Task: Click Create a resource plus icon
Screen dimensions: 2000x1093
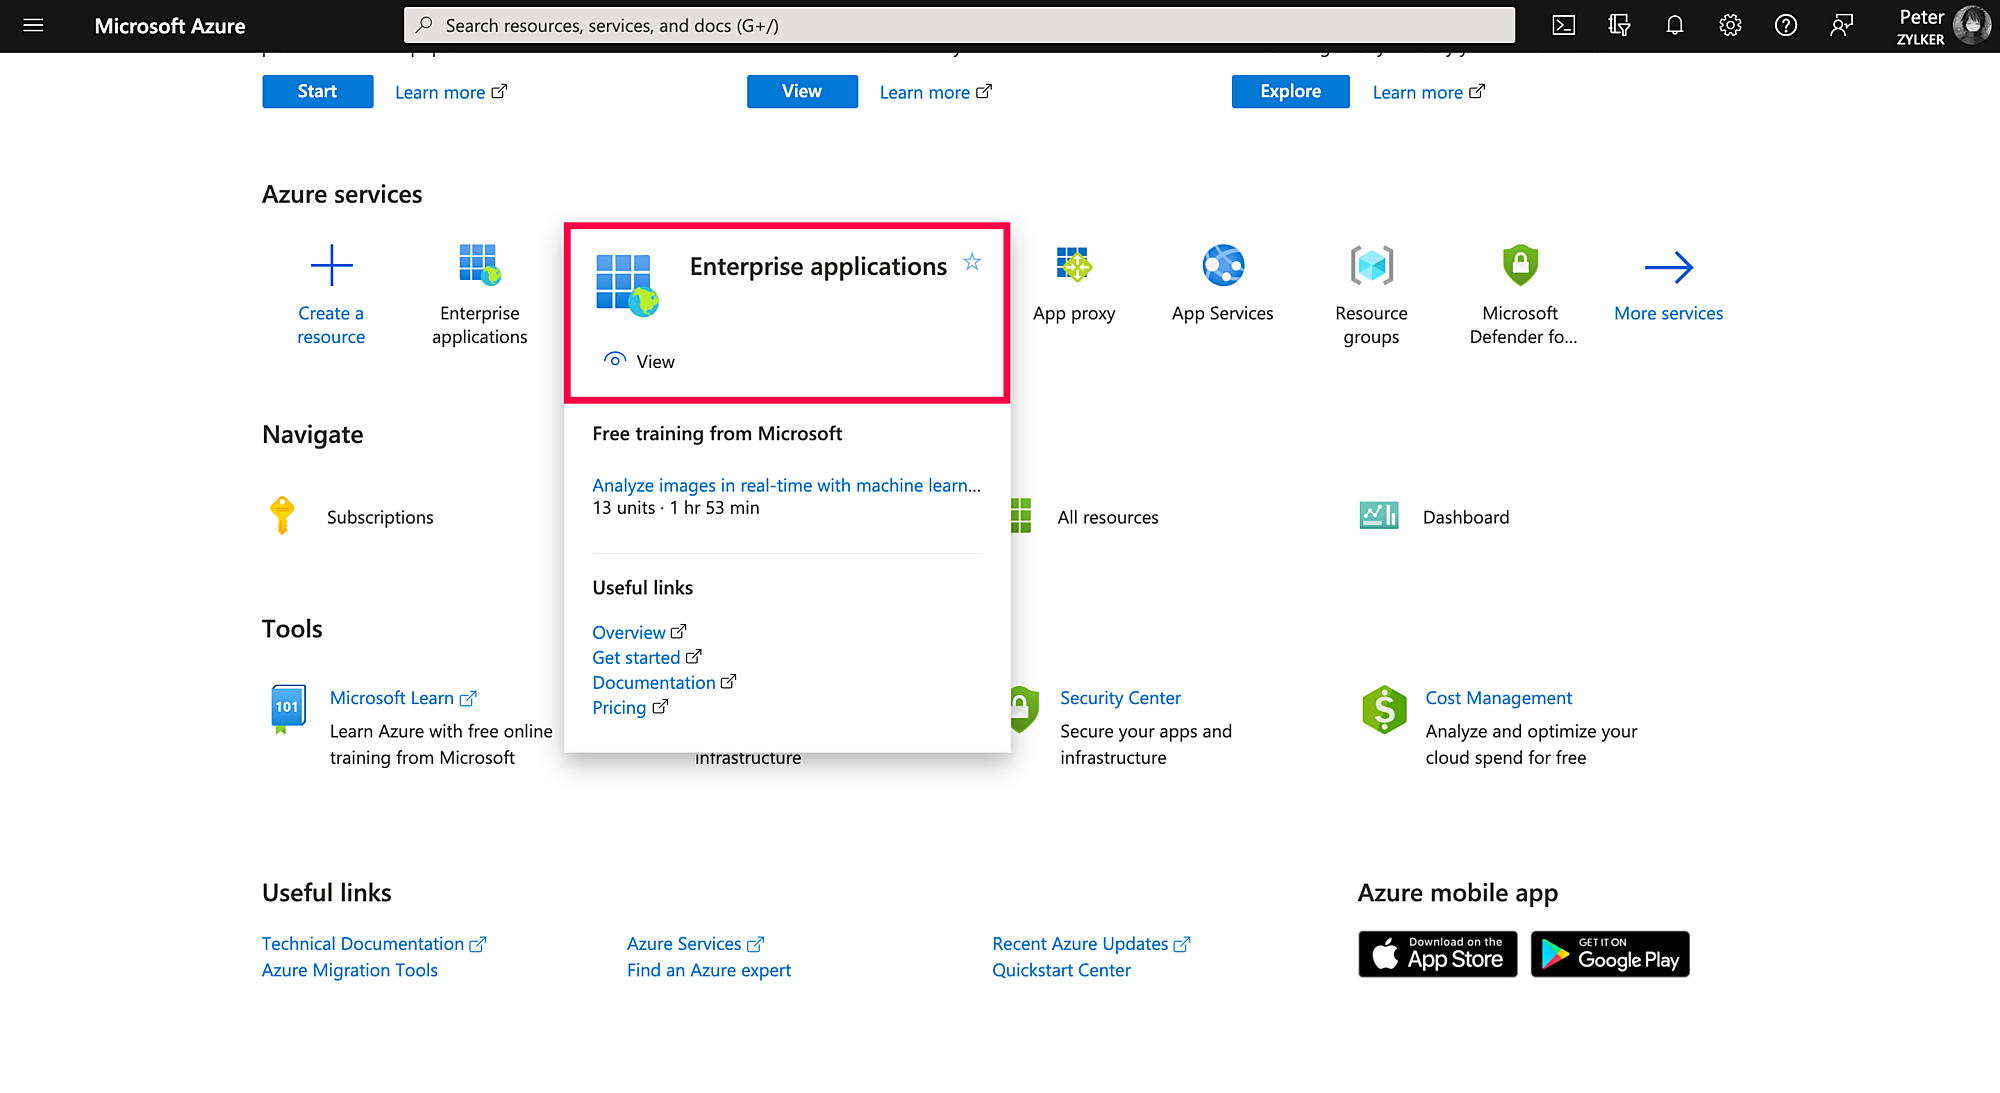Action: pos(331,265)
